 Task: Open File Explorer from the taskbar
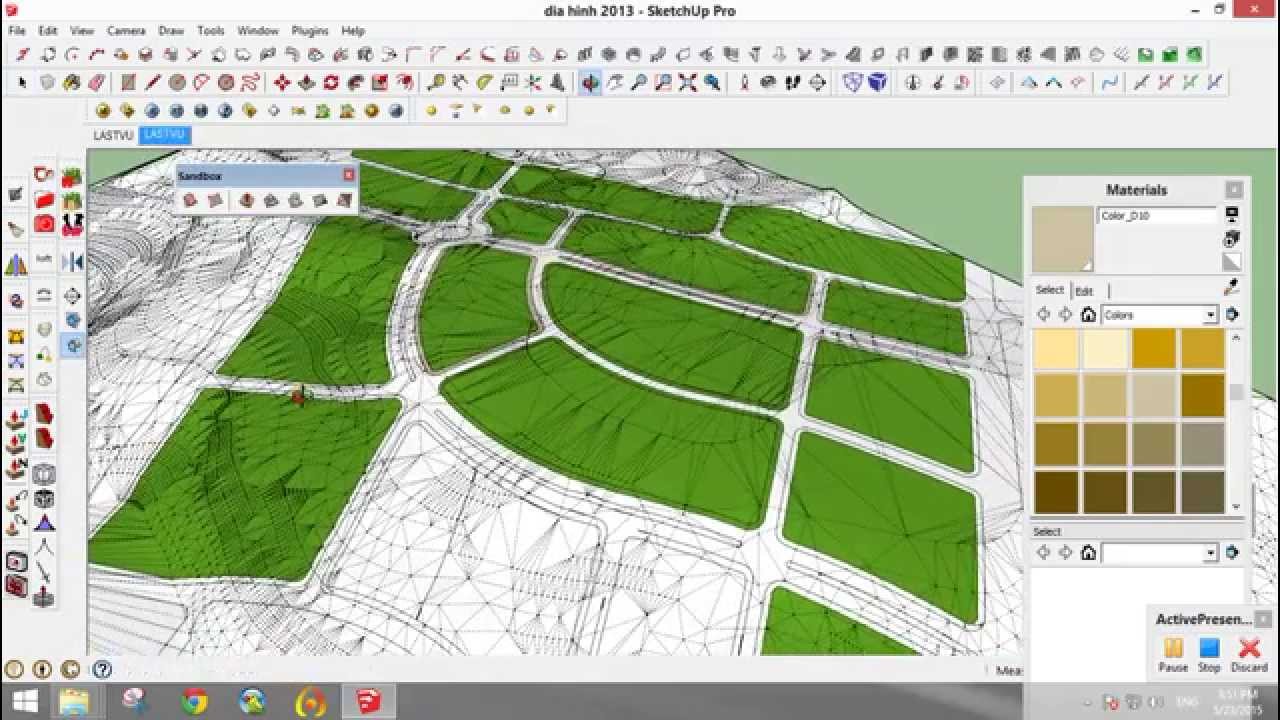[x=74, y=701]
